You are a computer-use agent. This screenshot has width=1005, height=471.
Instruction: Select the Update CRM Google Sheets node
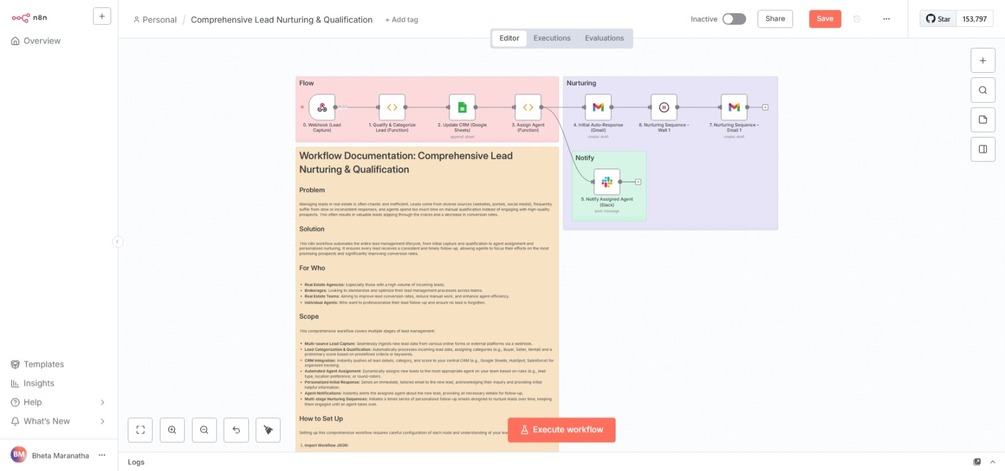point(462,107)
